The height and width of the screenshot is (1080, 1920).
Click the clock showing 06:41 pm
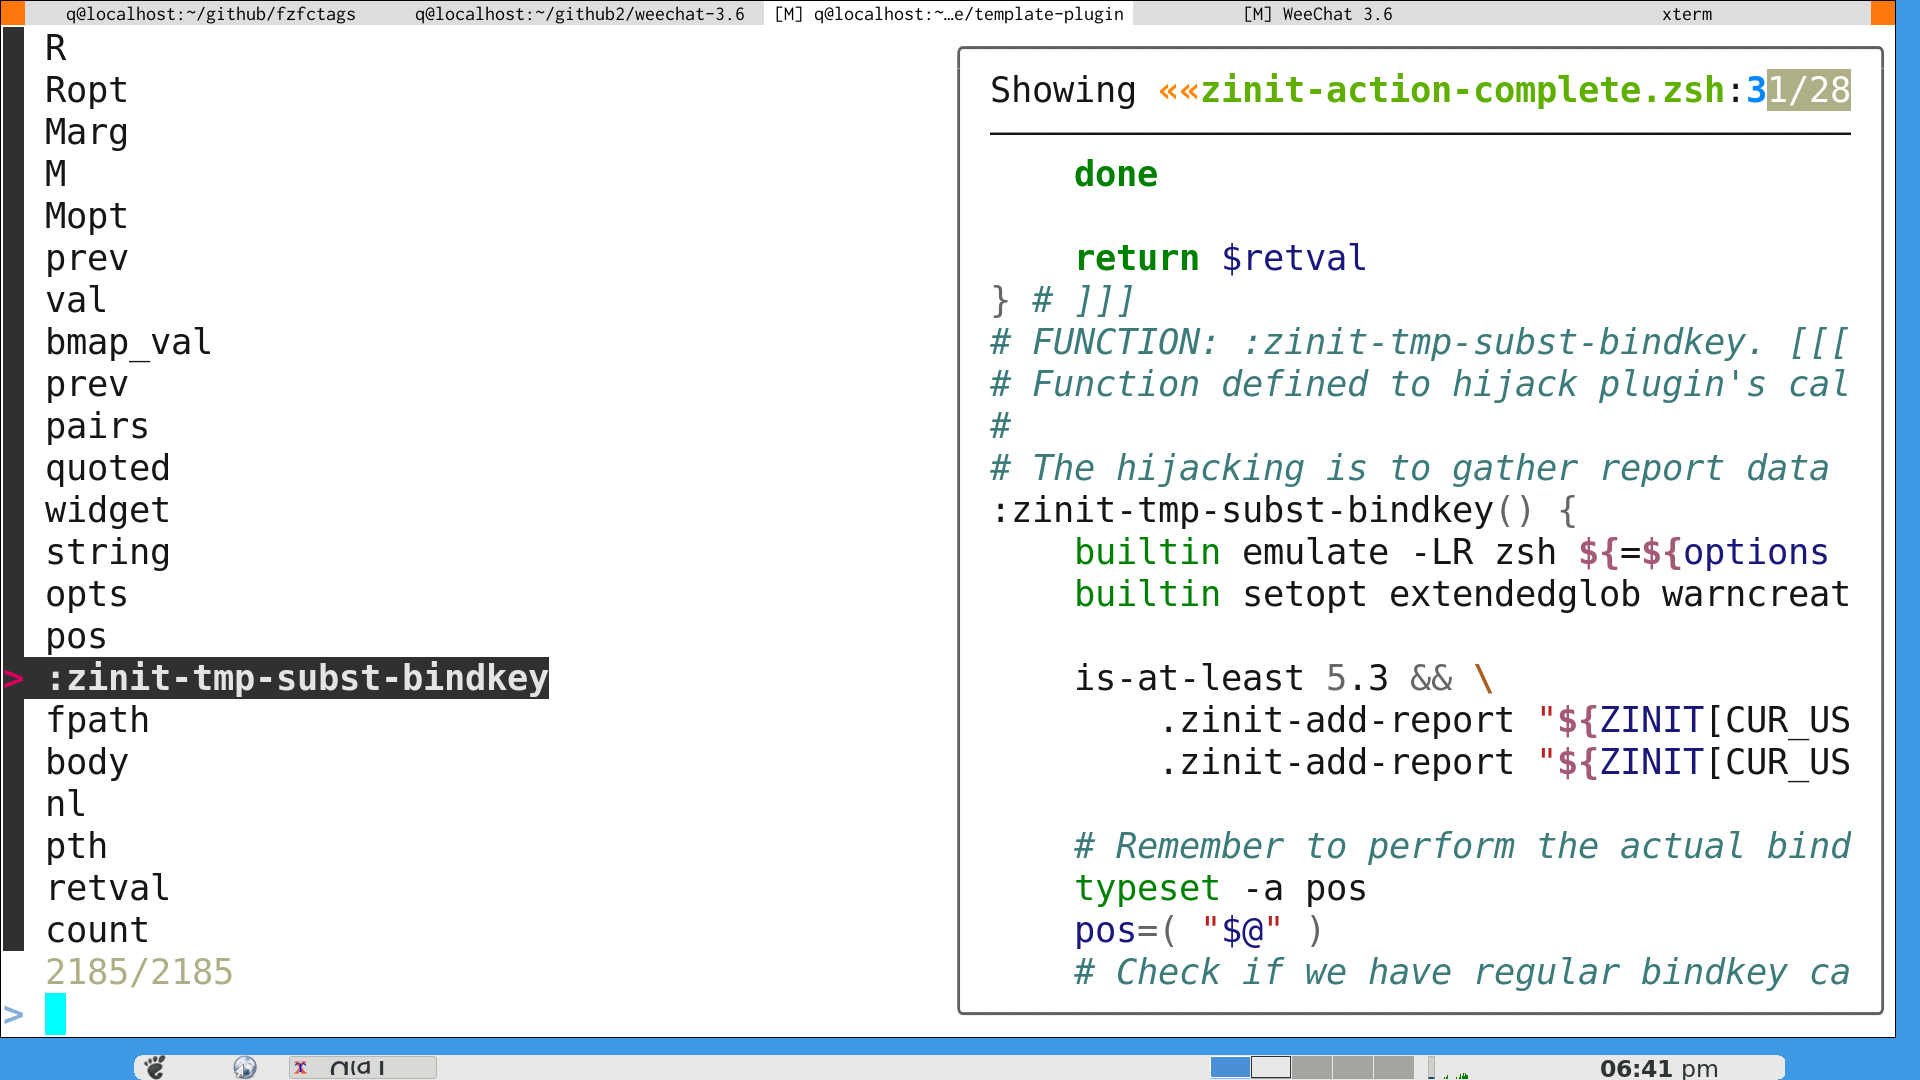(x=1658, y=1067)
